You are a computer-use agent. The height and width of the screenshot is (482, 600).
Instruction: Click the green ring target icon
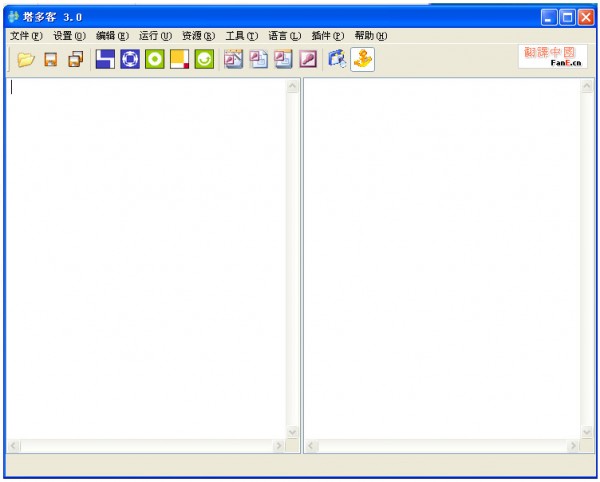[x=155, y=59]
